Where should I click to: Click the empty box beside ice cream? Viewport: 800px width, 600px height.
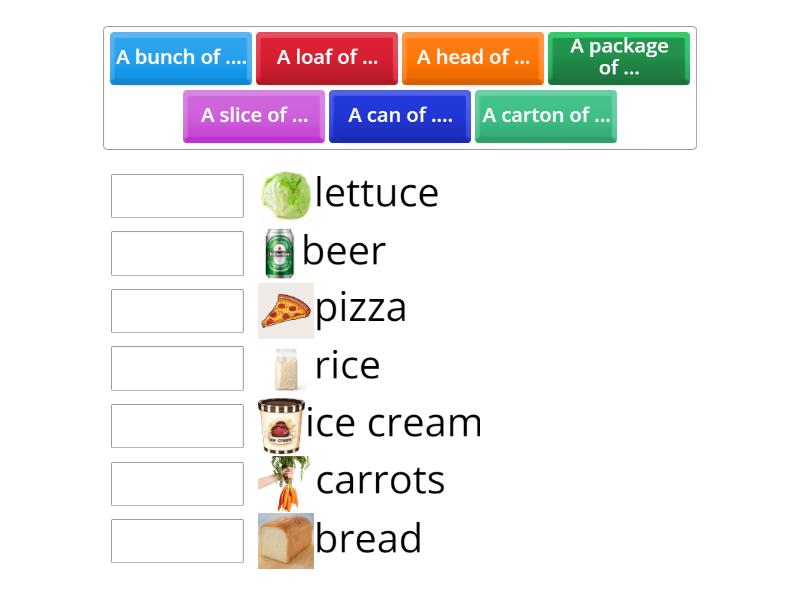pyautogui.click(x=177, y=426)
